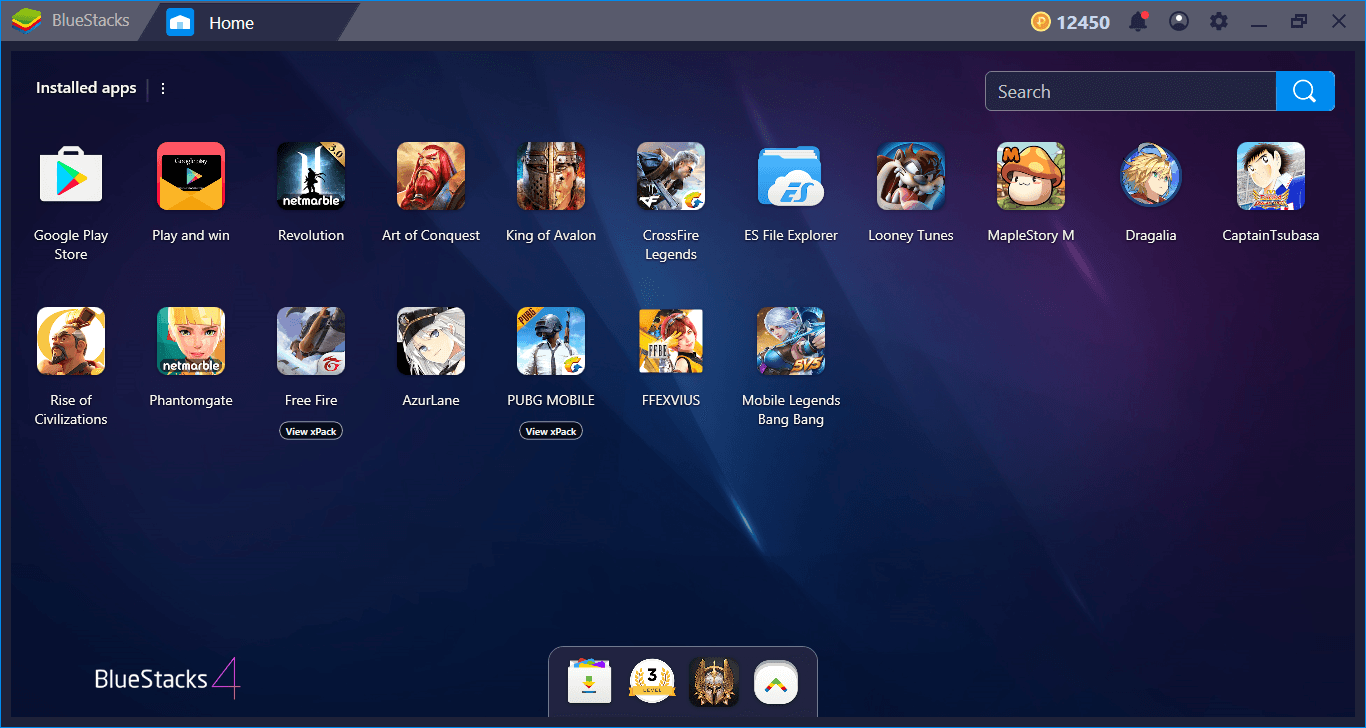This screenshot has height=728, width=1366.
Task: Open the account profile icon
Action: coord(1179,21)
